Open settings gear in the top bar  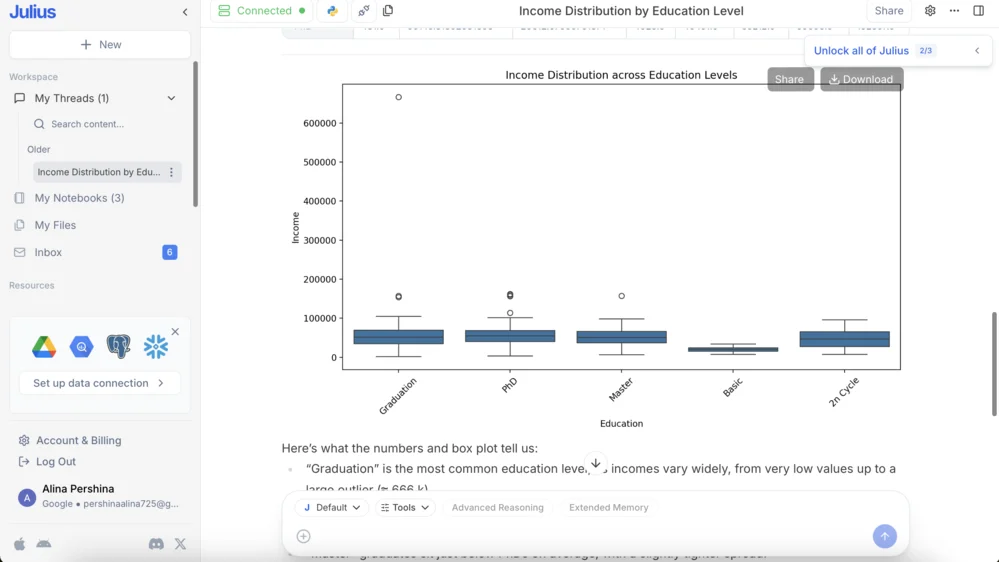click(x=930, y=11)
